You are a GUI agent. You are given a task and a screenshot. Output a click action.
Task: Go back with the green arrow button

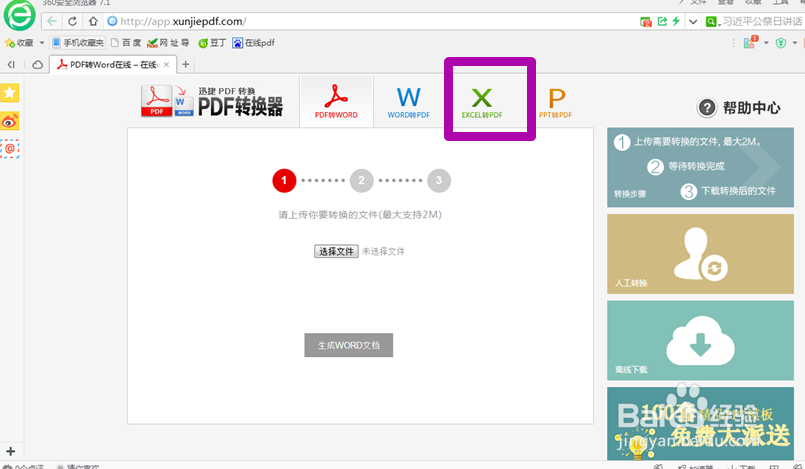[x=52, y=22]
